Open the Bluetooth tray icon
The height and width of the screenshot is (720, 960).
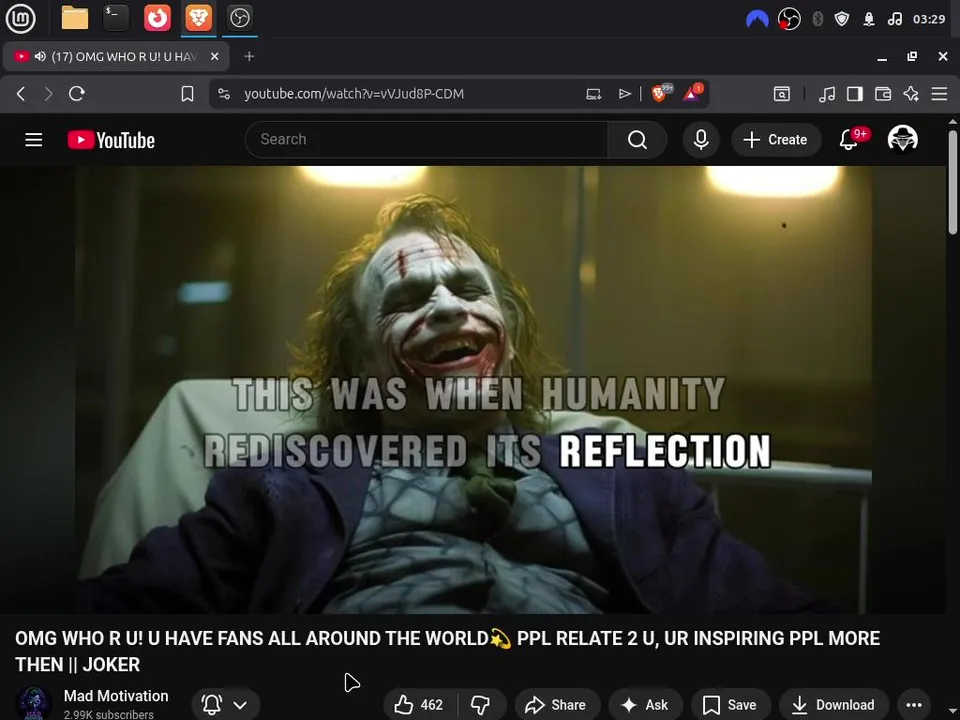tap(817, 19)
